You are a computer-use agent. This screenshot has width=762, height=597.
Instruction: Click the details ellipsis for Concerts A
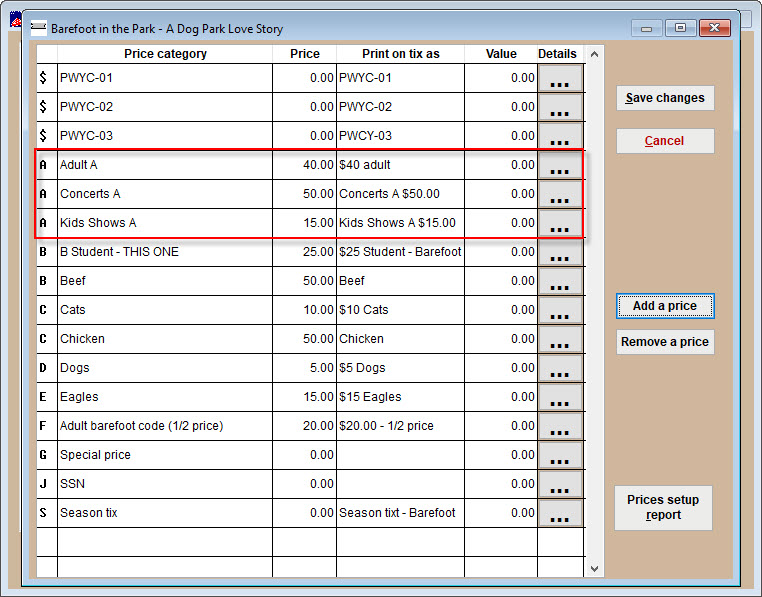point(559,195)
